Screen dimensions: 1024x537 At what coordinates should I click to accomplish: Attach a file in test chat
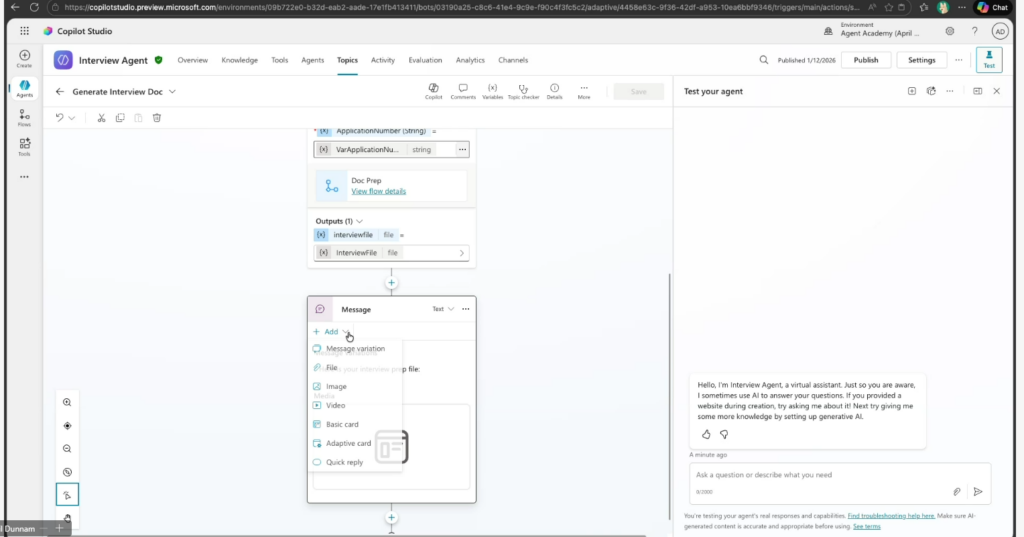(956, 491)
